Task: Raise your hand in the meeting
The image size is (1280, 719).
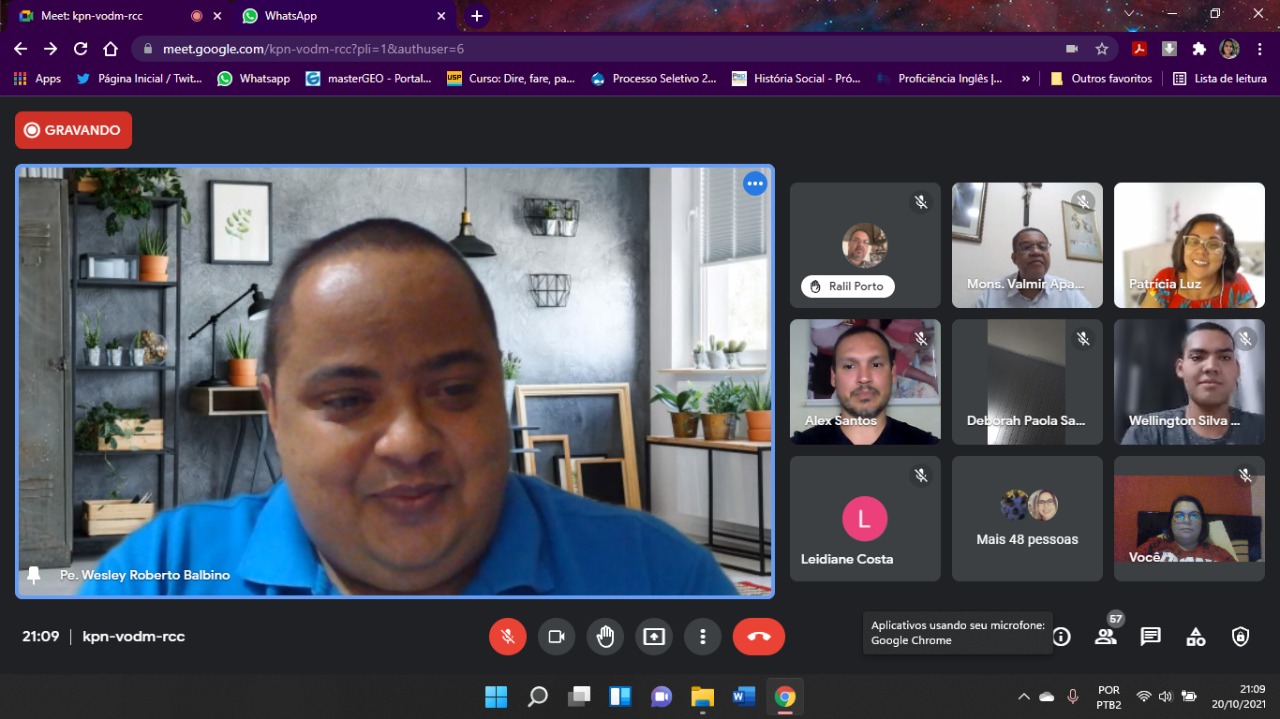Action: coord(605,637)
